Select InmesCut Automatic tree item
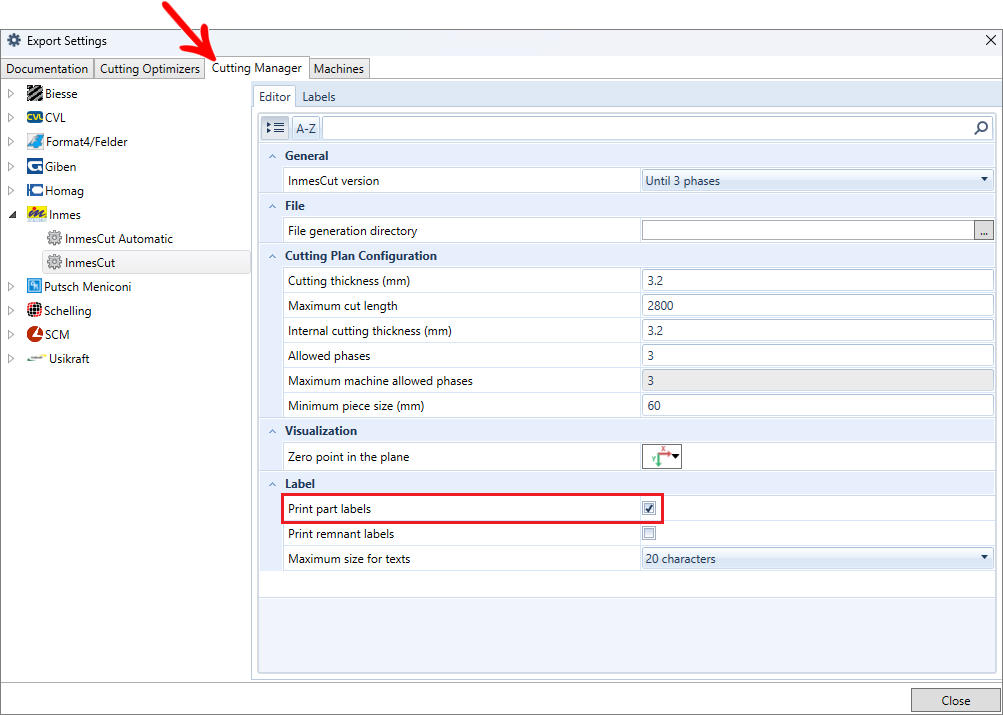 click(119, 239)
